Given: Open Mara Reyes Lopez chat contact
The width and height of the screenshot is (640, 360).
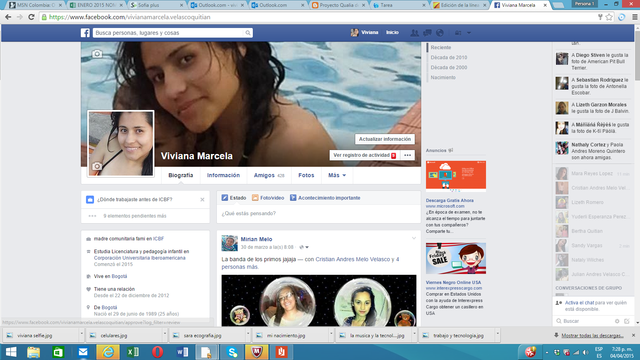Looking at the screenshot, I should 593,173.
